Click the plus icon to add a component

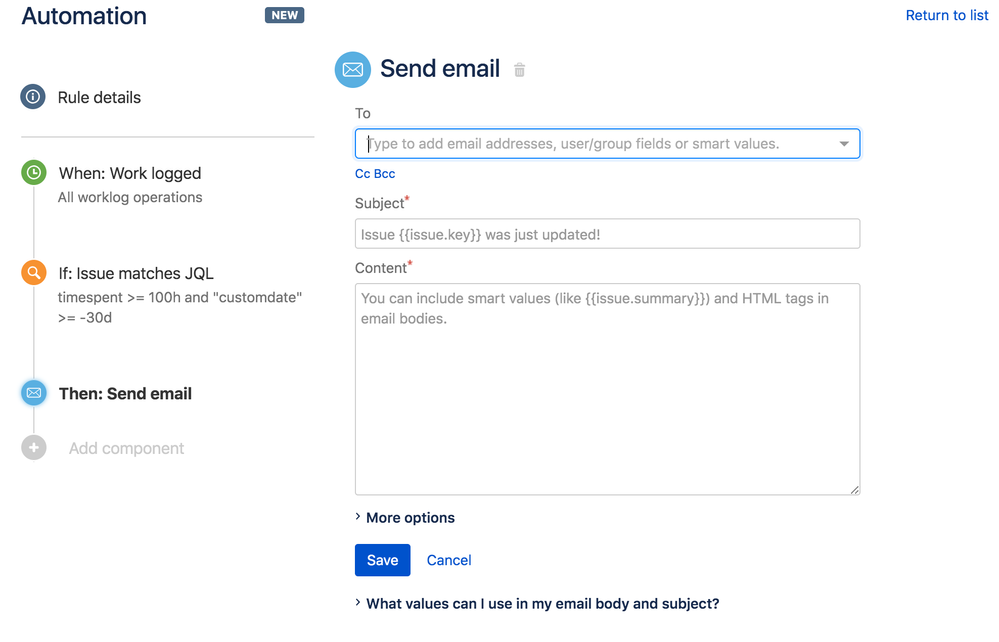coord(33,448)
